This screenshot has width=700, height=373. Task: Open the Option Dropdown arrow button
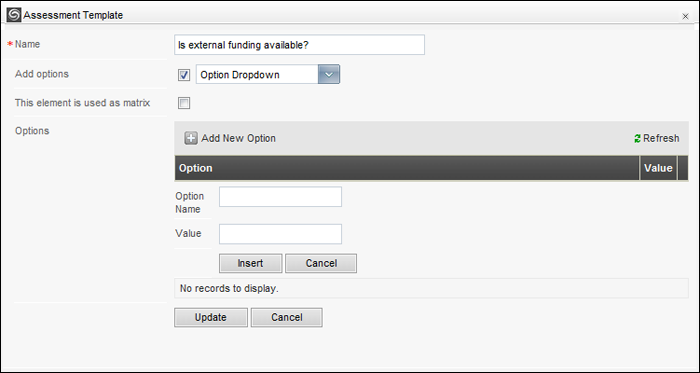click(x=329, y=75)
